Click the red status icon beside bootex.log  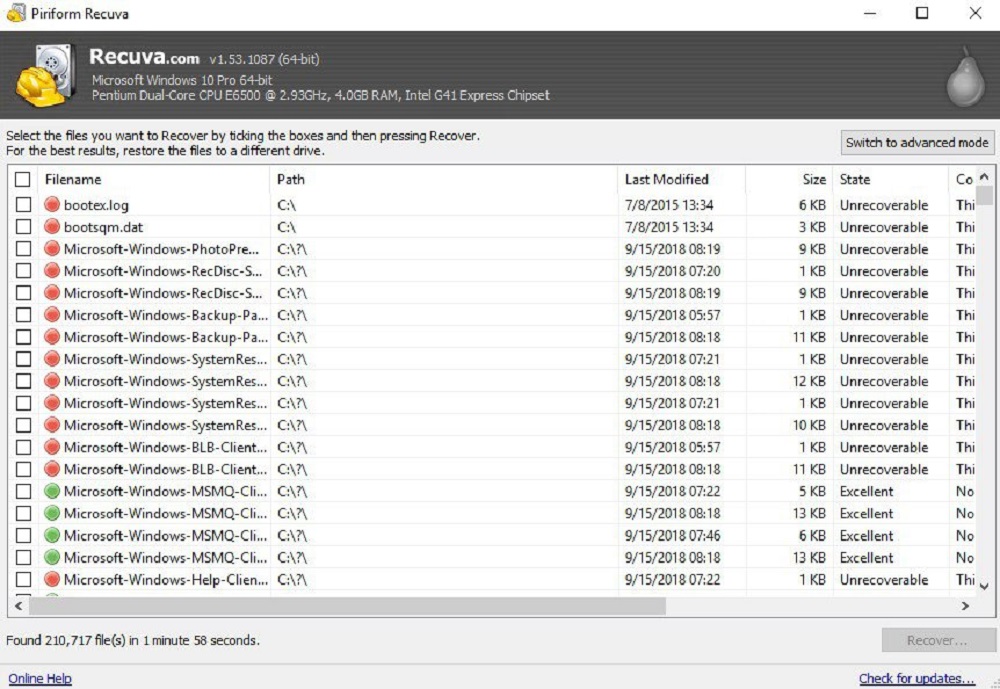pyautogui.click(x=52, y=205)
